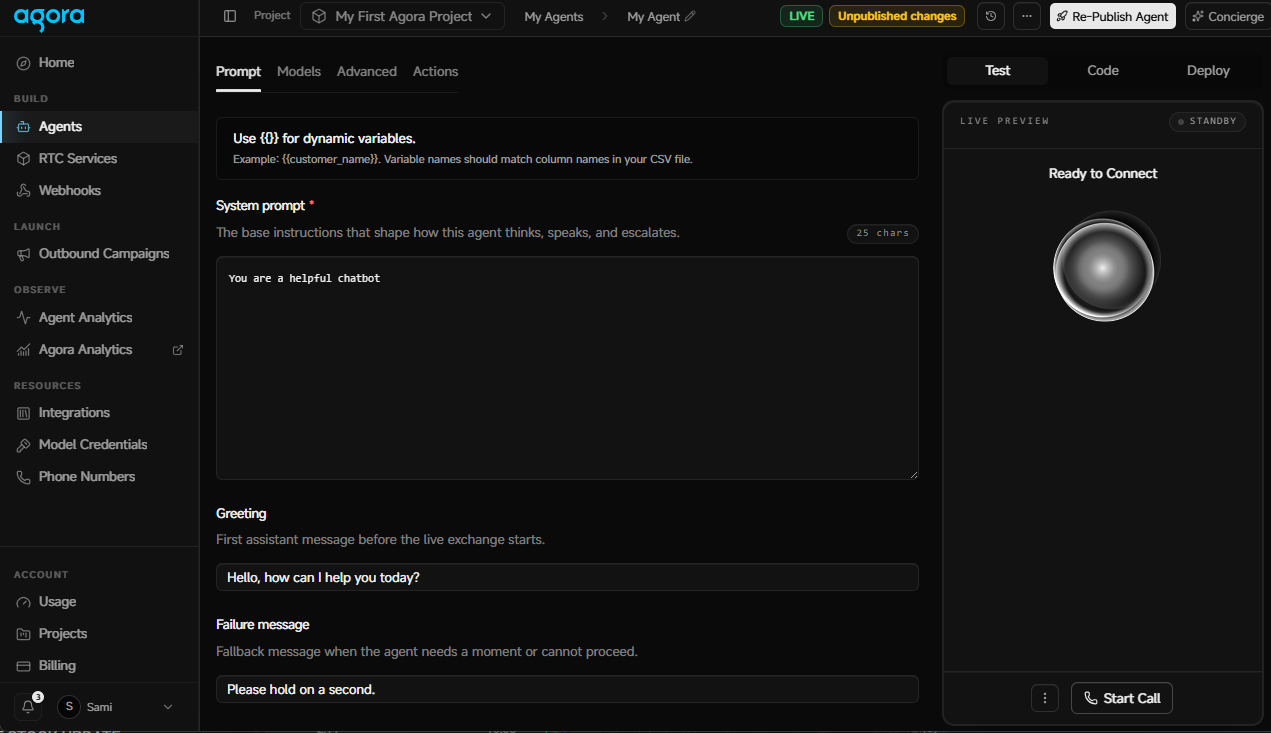Open RTC Services
The width and height of the screenshot is (1271, 733).
(78, 158)
